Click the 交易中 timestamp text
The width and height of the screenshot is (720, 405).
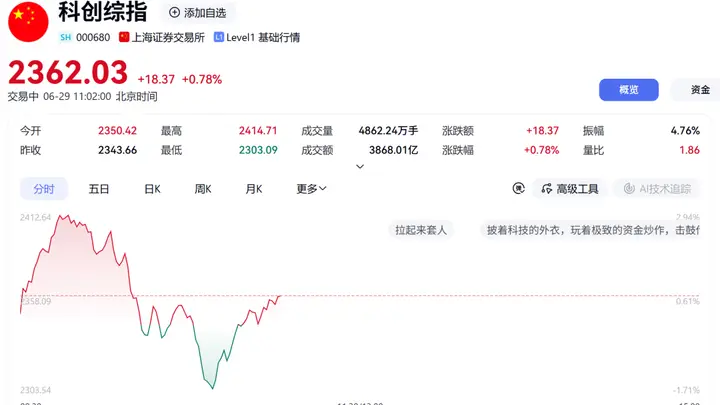[83, 96]
